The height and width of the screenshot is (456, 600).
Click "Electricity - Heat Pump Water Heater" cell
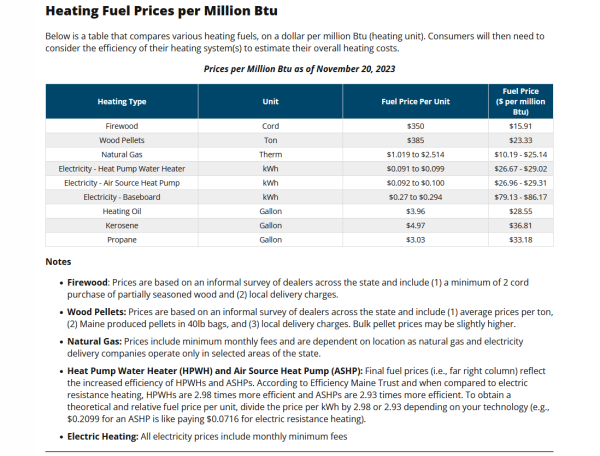point(122,169)
